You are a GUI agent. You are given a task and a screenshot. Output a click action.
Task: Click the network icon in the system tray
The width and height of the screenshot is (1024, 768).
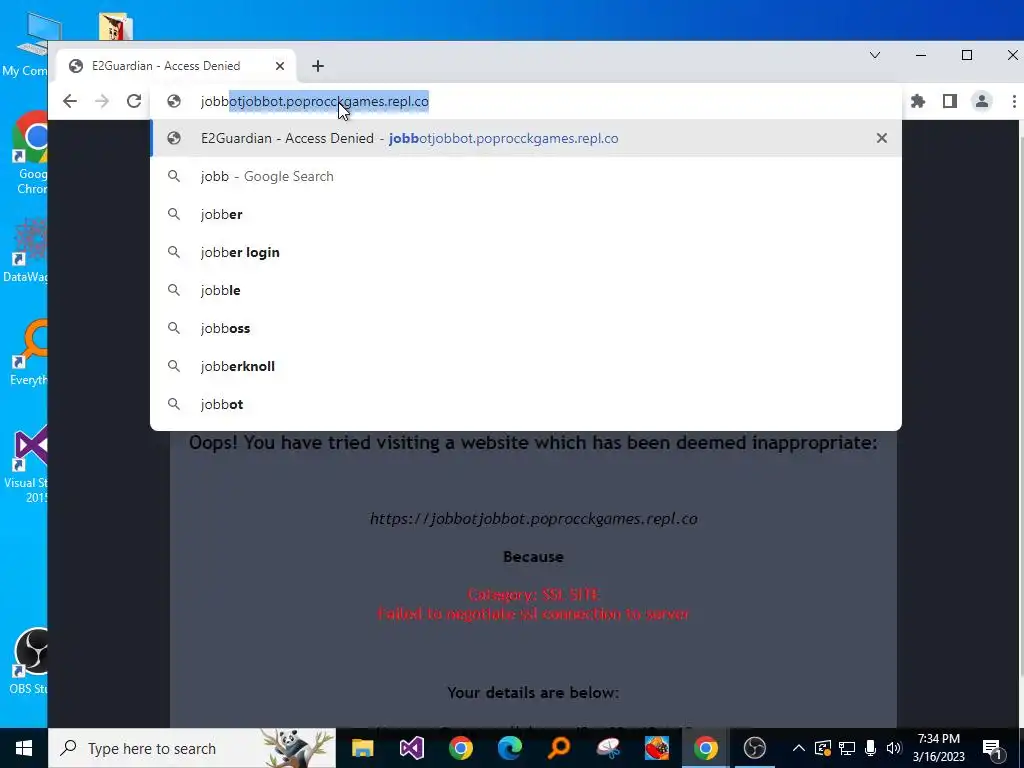pos(847,748)
